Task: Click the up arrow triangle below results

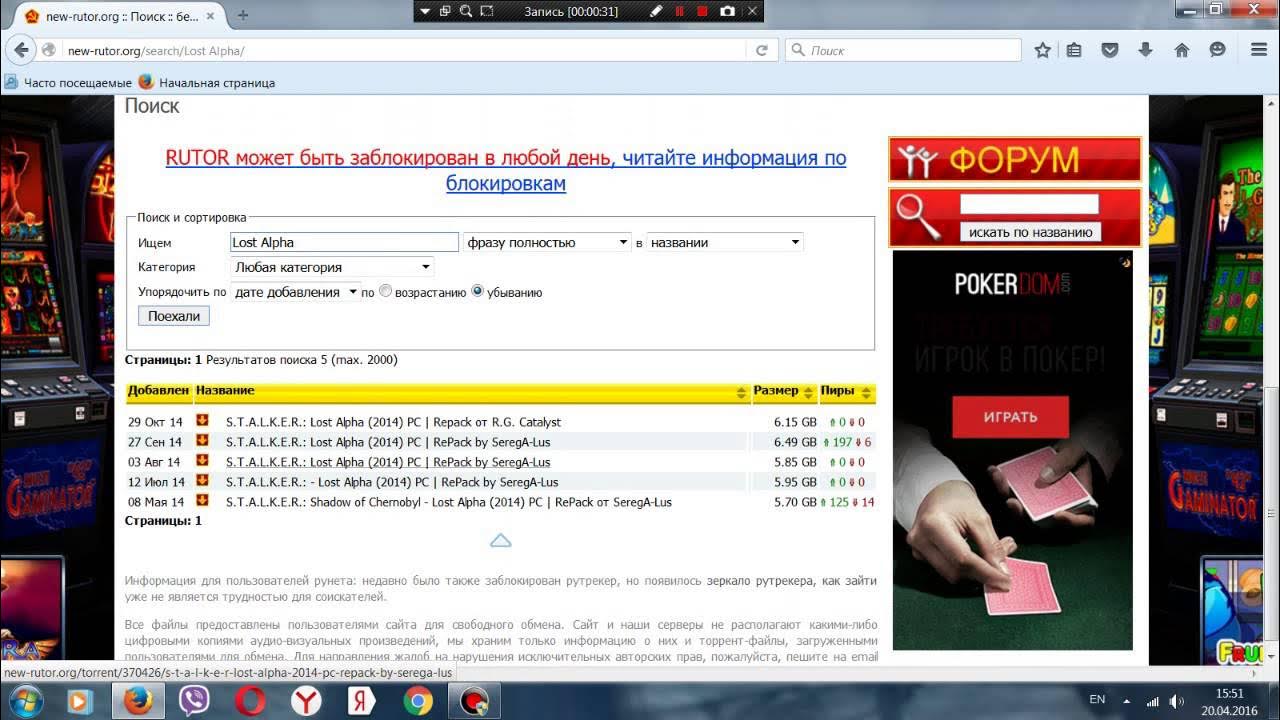Action: click(501, 540)
